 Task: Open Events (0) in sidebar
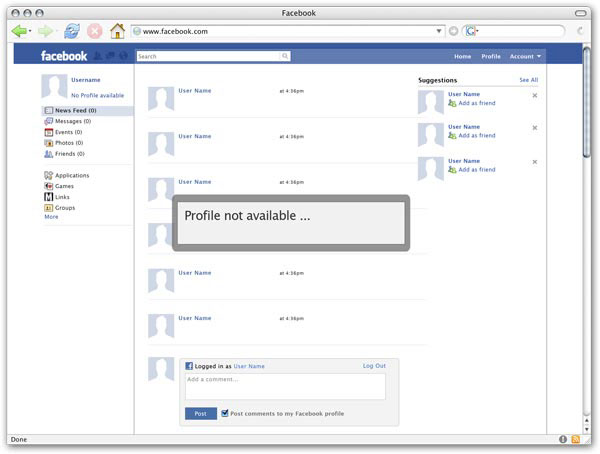coord(68,132)
